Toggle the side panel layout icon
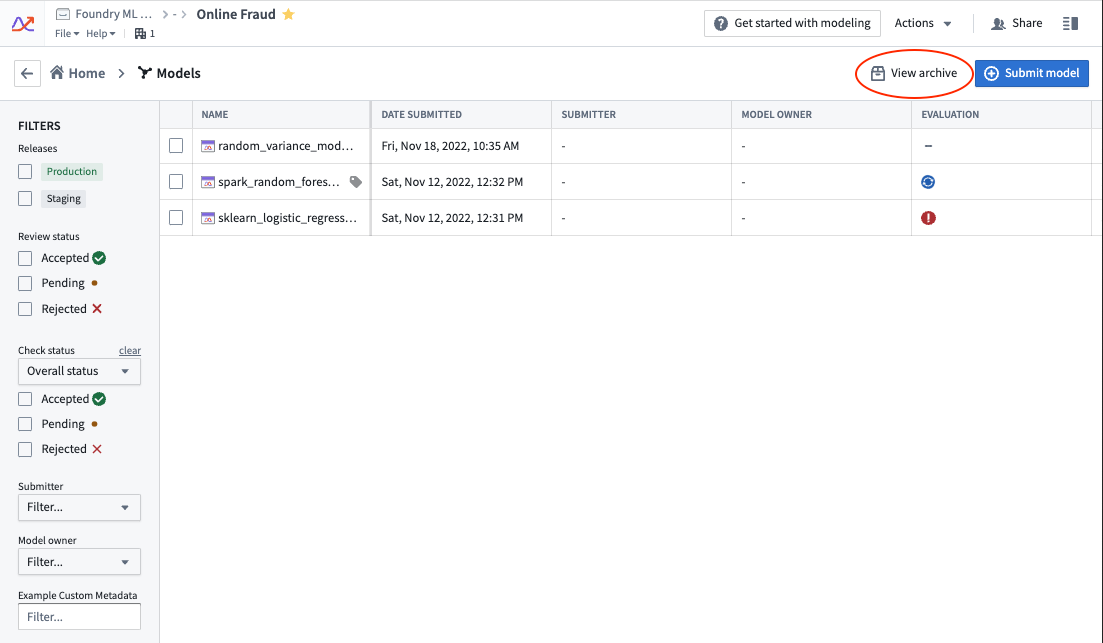1103x643 pixels. (x=1071, y=23)
